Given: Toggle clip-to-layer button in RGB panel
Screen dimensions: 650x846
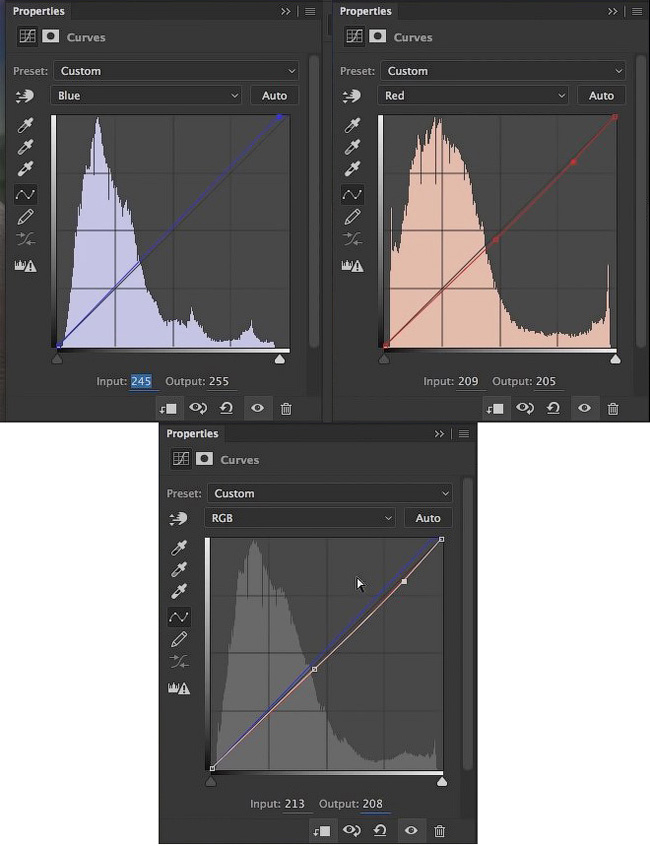Looking at the screenshot, I should point(322,830).
